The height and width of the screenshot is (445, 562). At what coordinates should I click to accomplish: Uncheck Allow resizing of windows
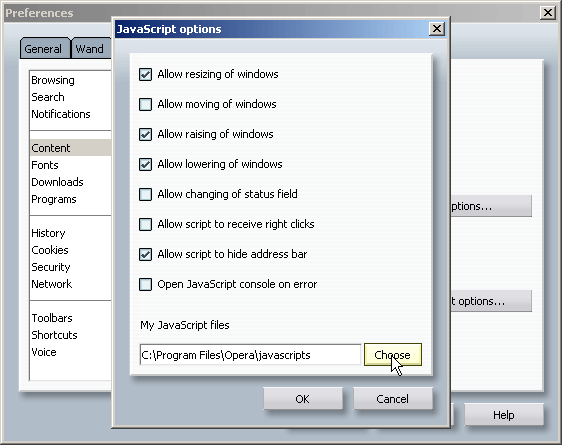point(145,75)
